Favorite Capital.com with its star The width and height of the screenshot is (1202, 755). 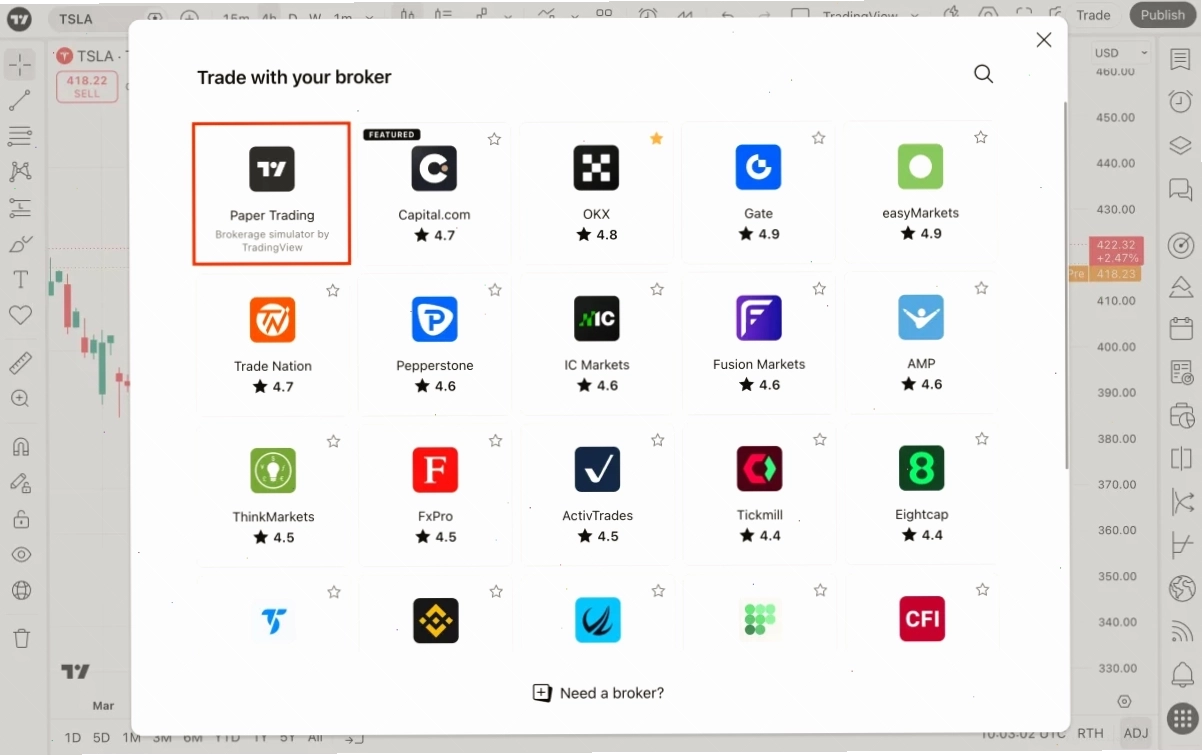pos(494,139)
